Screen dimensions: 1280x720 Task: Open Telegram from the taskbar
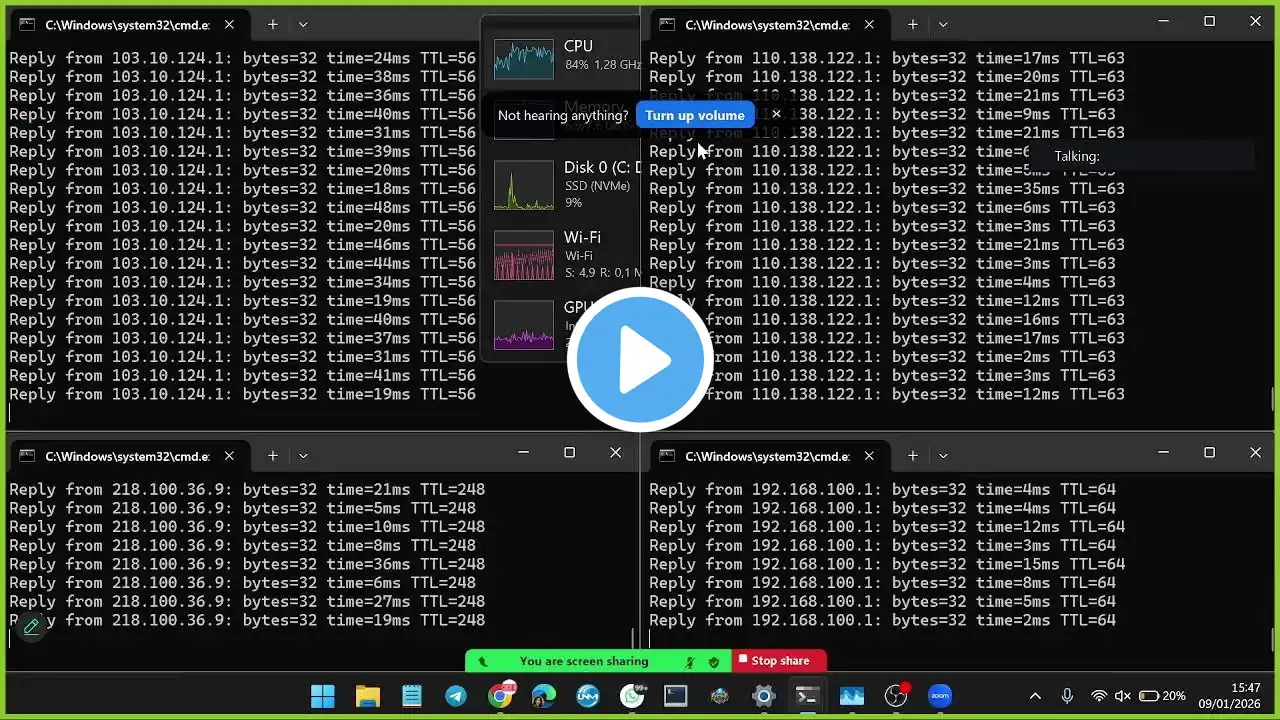455,696
